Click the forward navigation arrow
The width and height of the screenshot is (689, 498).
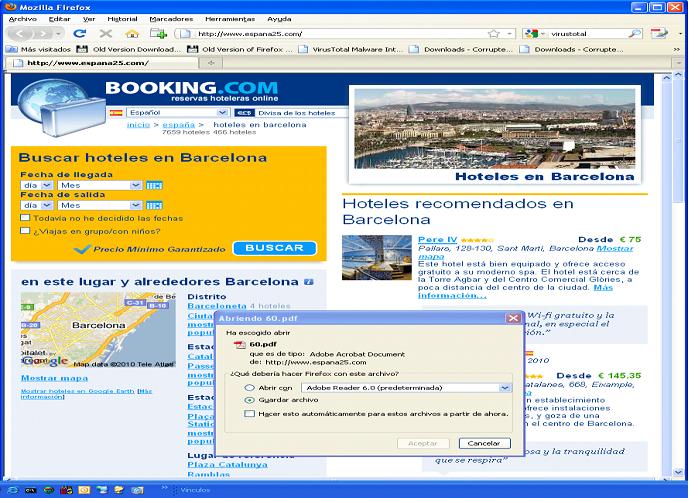pyautogui.click(x=43, y=33)
